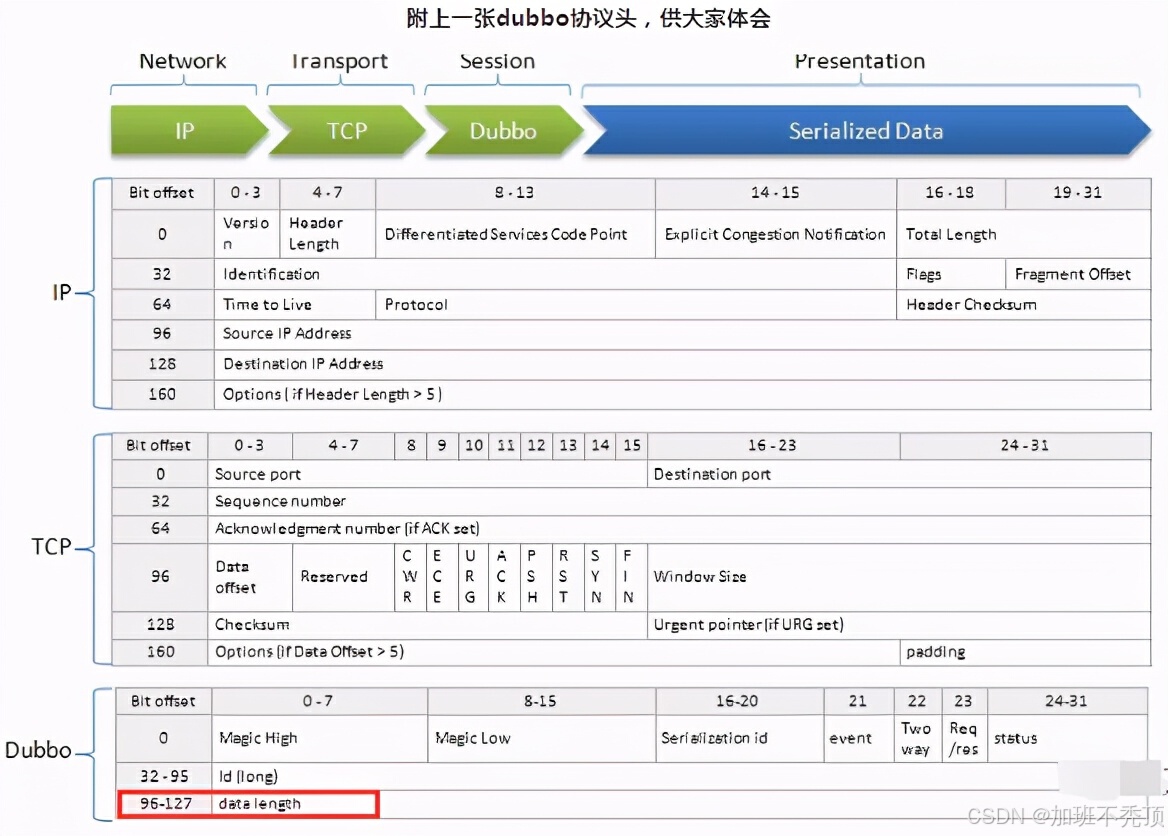Click the URG flag cell

[x=473, y=577]
